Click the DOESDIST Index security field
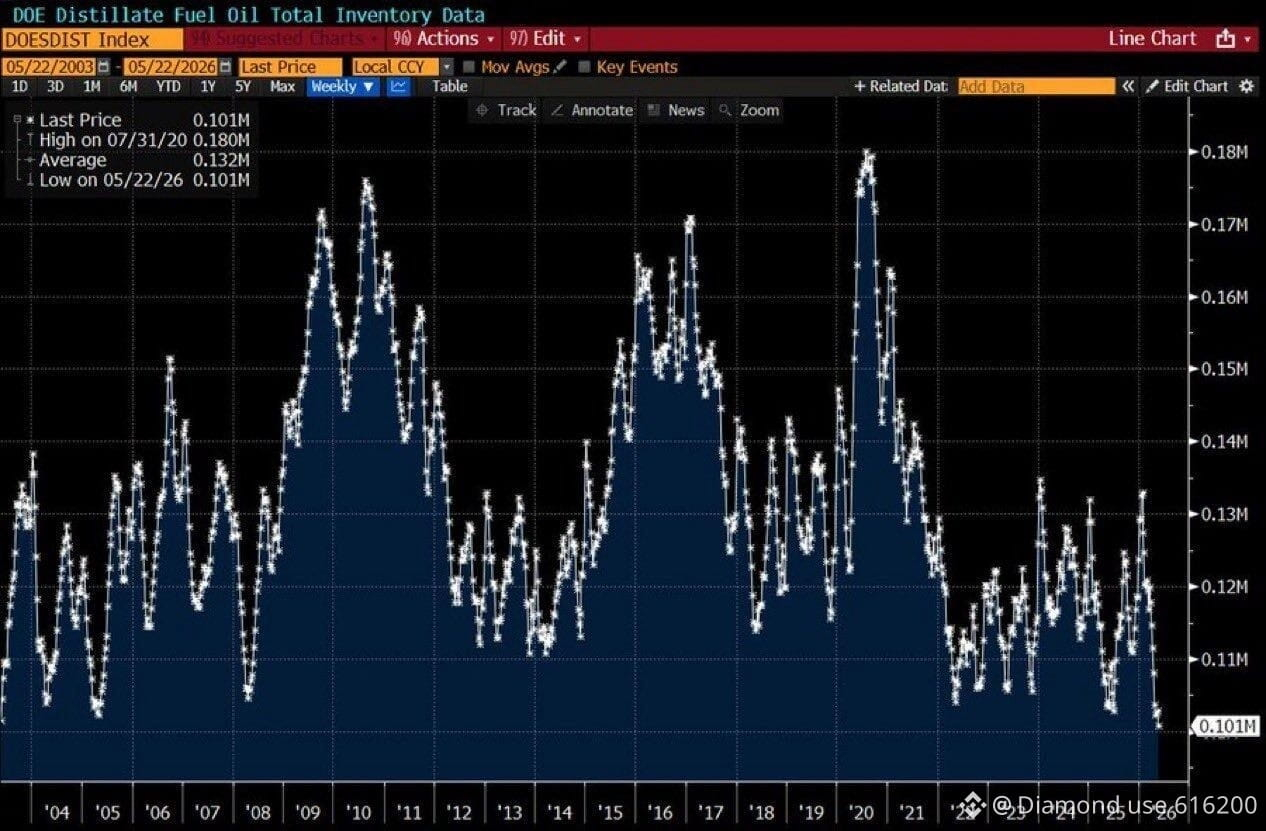 click(x=92, y=40)
